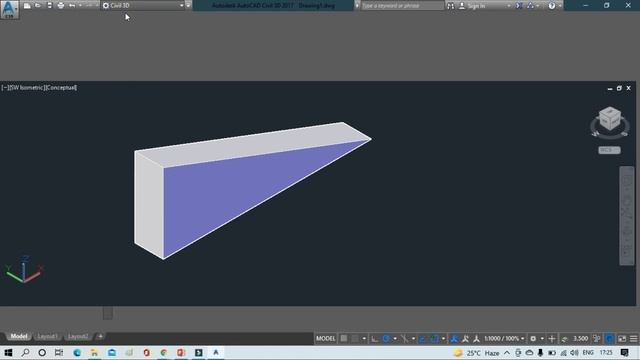640x360 pixels.
Task: Toggle Object snap tracking
Action: tap(423, 338)
